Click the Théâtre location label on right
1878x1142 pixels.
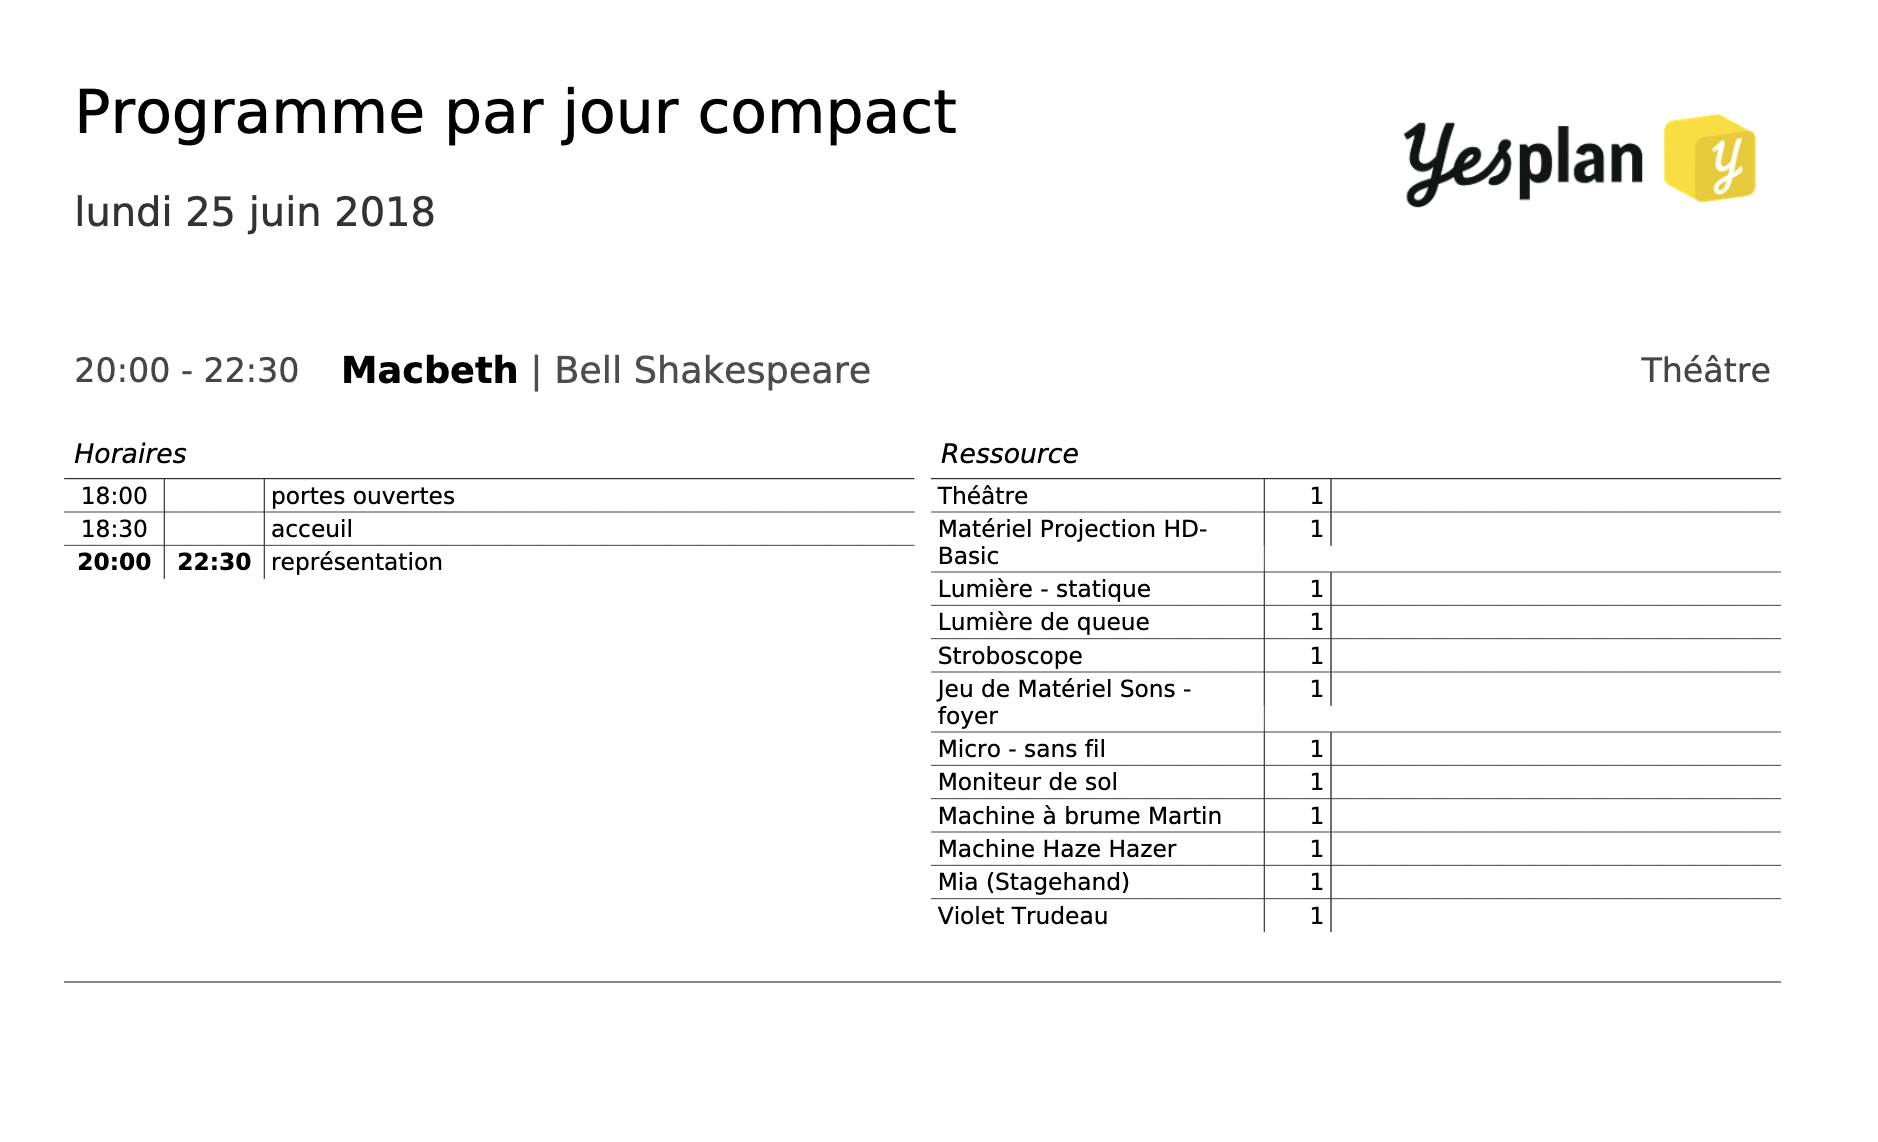coord(1705,370)
